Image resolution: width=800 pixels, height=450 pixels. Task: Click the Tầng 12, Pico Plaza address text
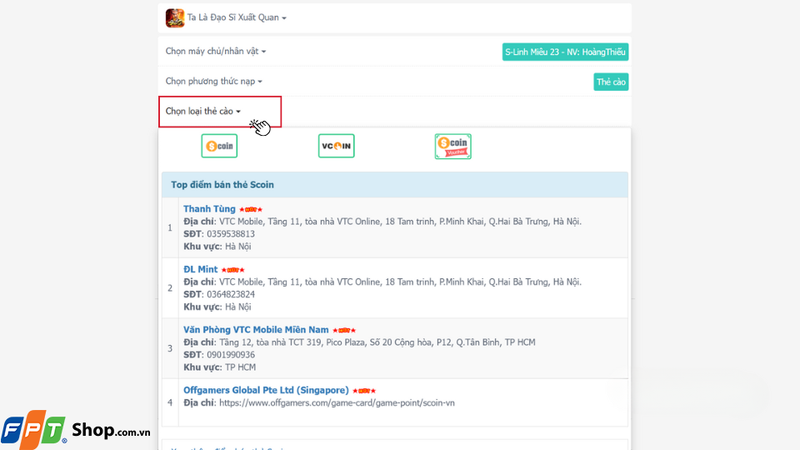377,342
